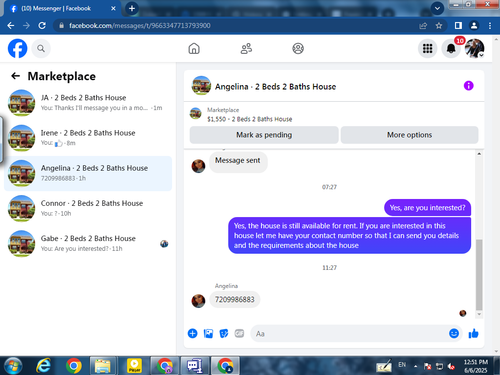The image size is (500, 375).
Task: Open the Facebook search magnifier
Action: [x=41, y=49]
